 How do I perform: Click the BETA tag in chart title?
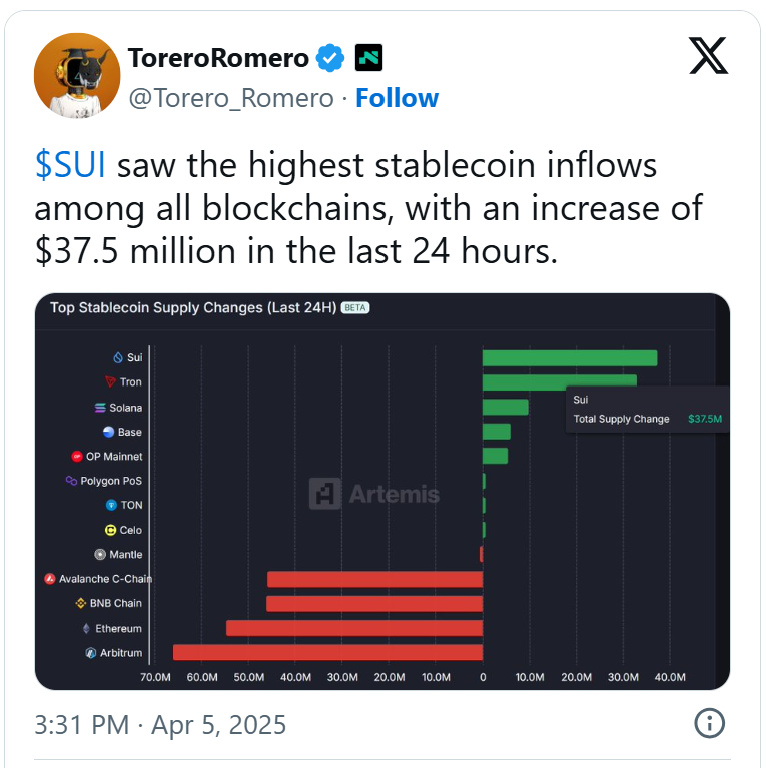pyautogui.click(x=355, y=308)
